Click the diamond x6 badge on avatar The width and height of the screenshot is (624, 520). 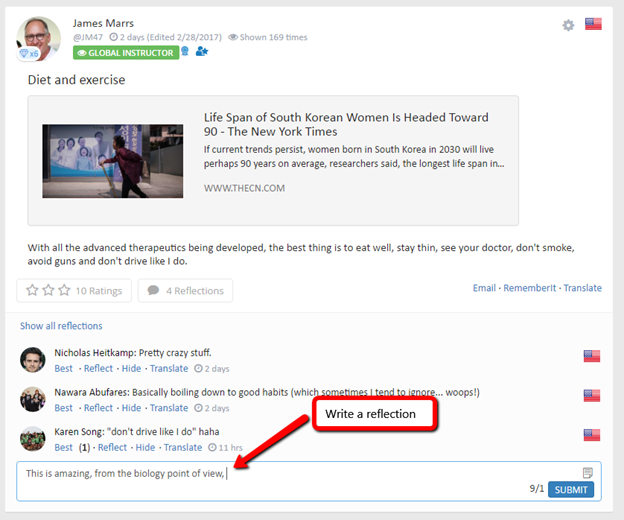tap(29, 53)
